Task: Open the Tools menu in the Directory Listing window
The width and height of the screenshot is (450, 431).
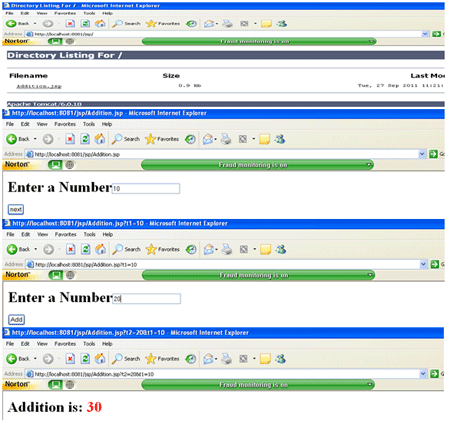Action: tap(89, 13)
